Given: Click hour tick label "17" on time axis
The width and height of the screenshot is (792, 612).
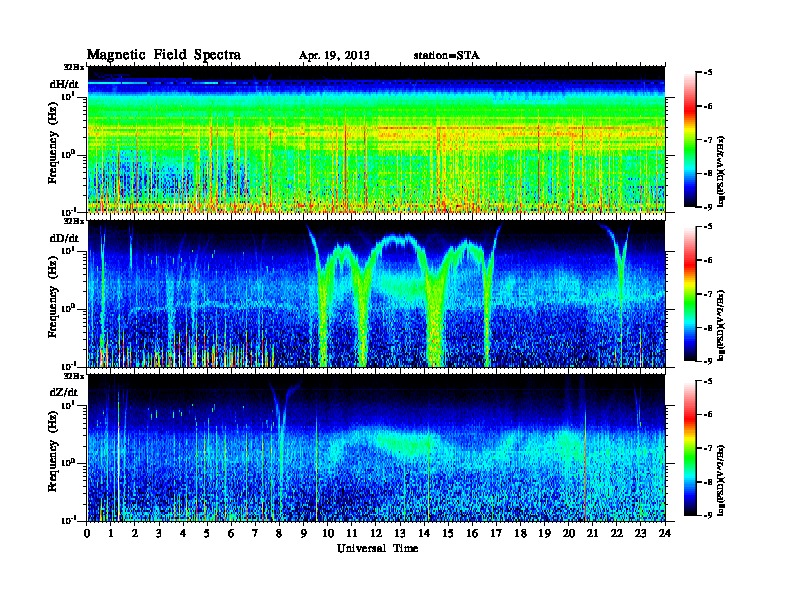Looking at the screenshot, I should (496, 533).
